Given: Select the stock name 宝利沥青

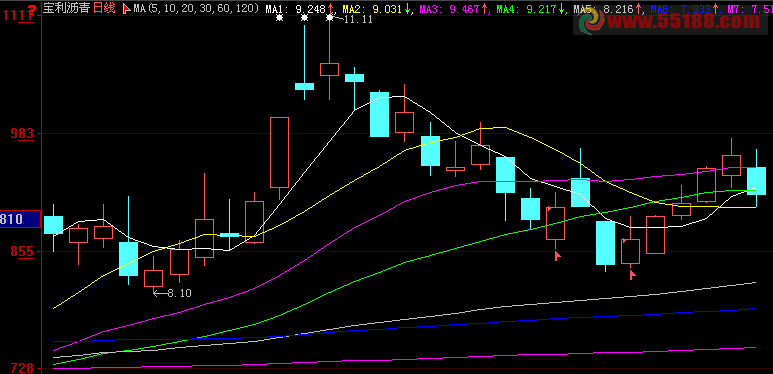Looking at the screenshot, I should click(67, 8).
